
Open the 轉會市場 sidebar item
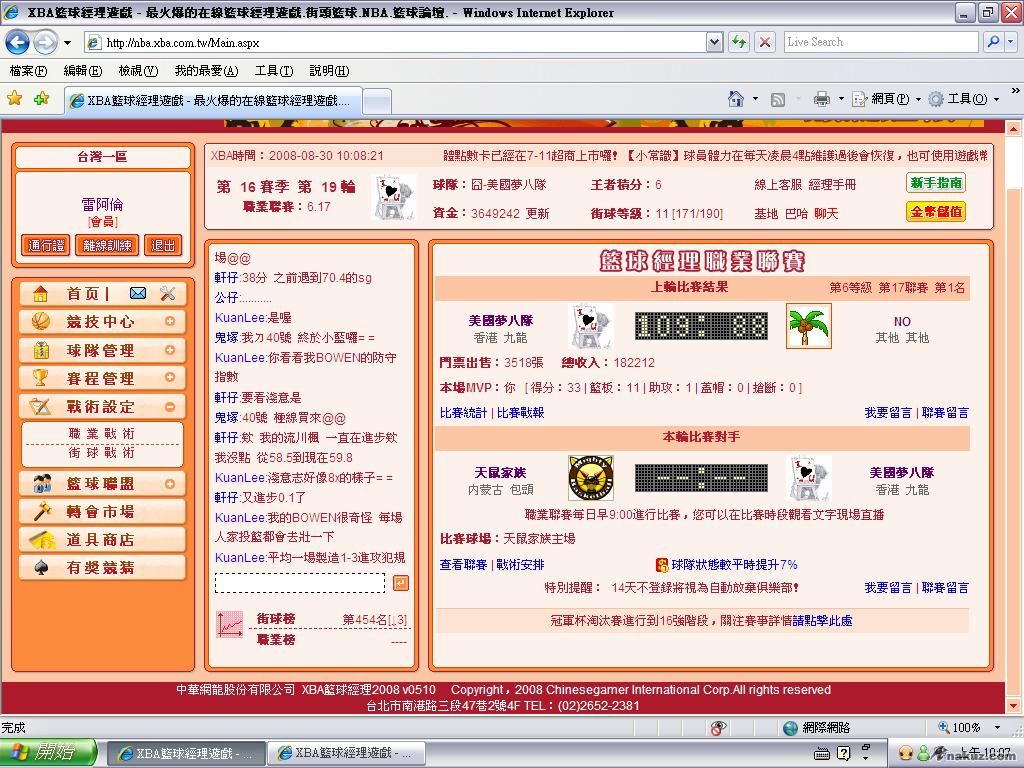103,511
